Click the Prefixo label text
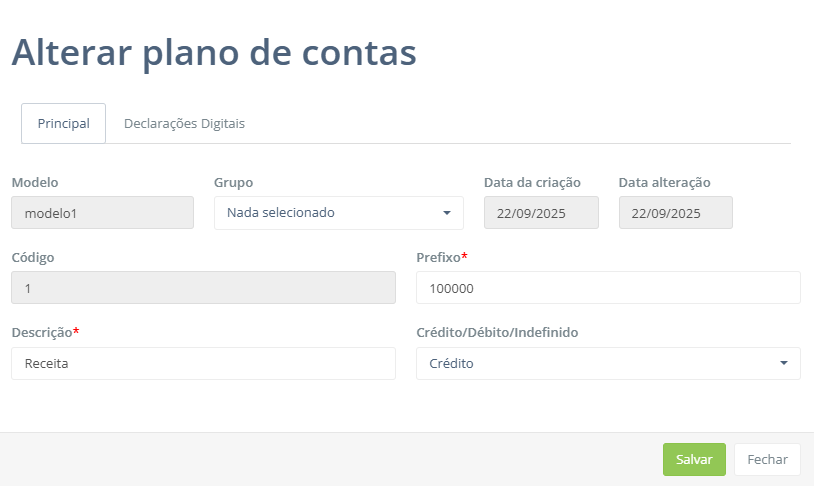 (x=438, y=258)
